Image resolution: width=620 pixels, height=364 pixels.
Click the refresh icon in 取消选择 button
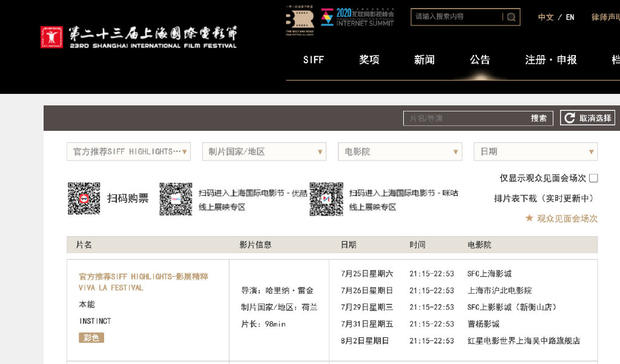click(x=569, y=118)
